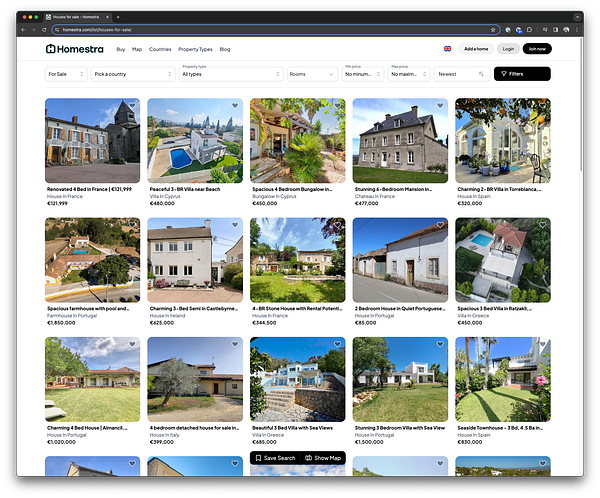Viewport: 600px width, 498px height.
Task: Click the Chateau in France subtitle
Action: tap(375, 196)
